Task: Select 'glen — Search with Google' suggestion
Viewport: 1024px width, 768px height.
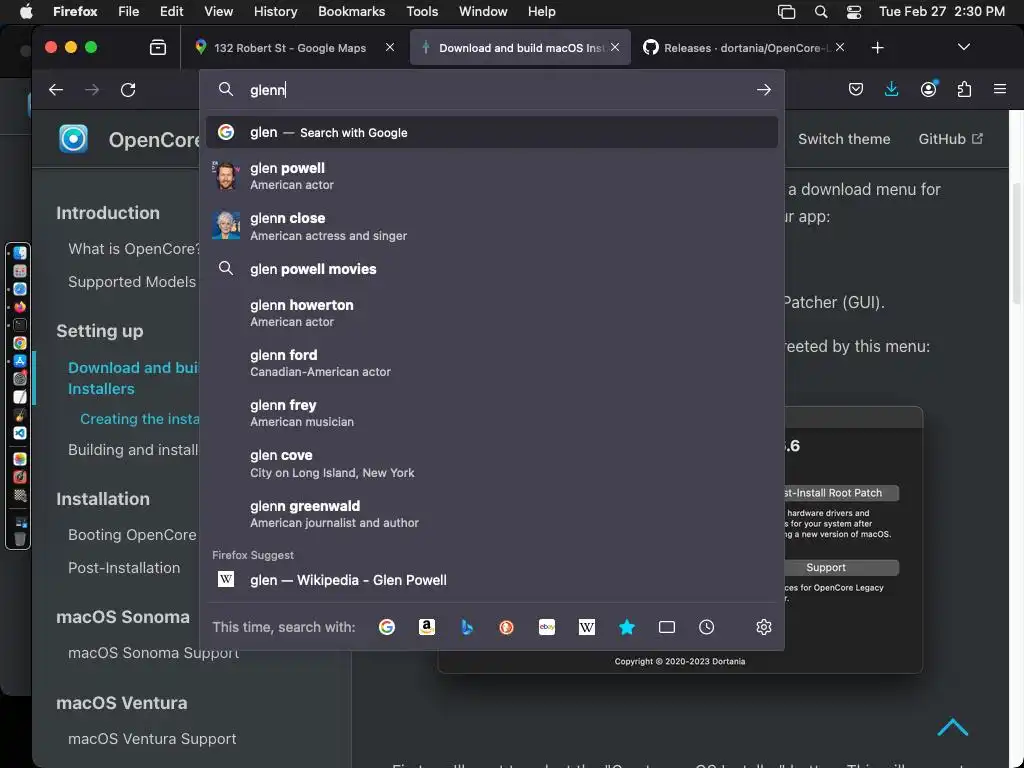Action: 492,132
